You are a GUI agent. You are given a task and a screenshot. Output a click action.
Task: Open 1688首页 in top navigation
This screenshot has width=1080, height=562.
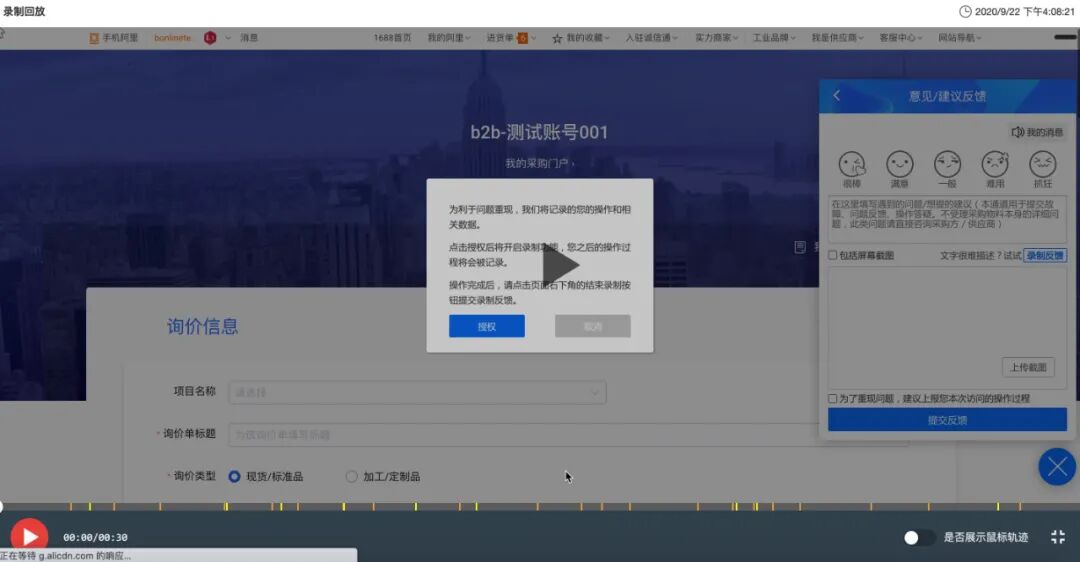click(392, 38)
